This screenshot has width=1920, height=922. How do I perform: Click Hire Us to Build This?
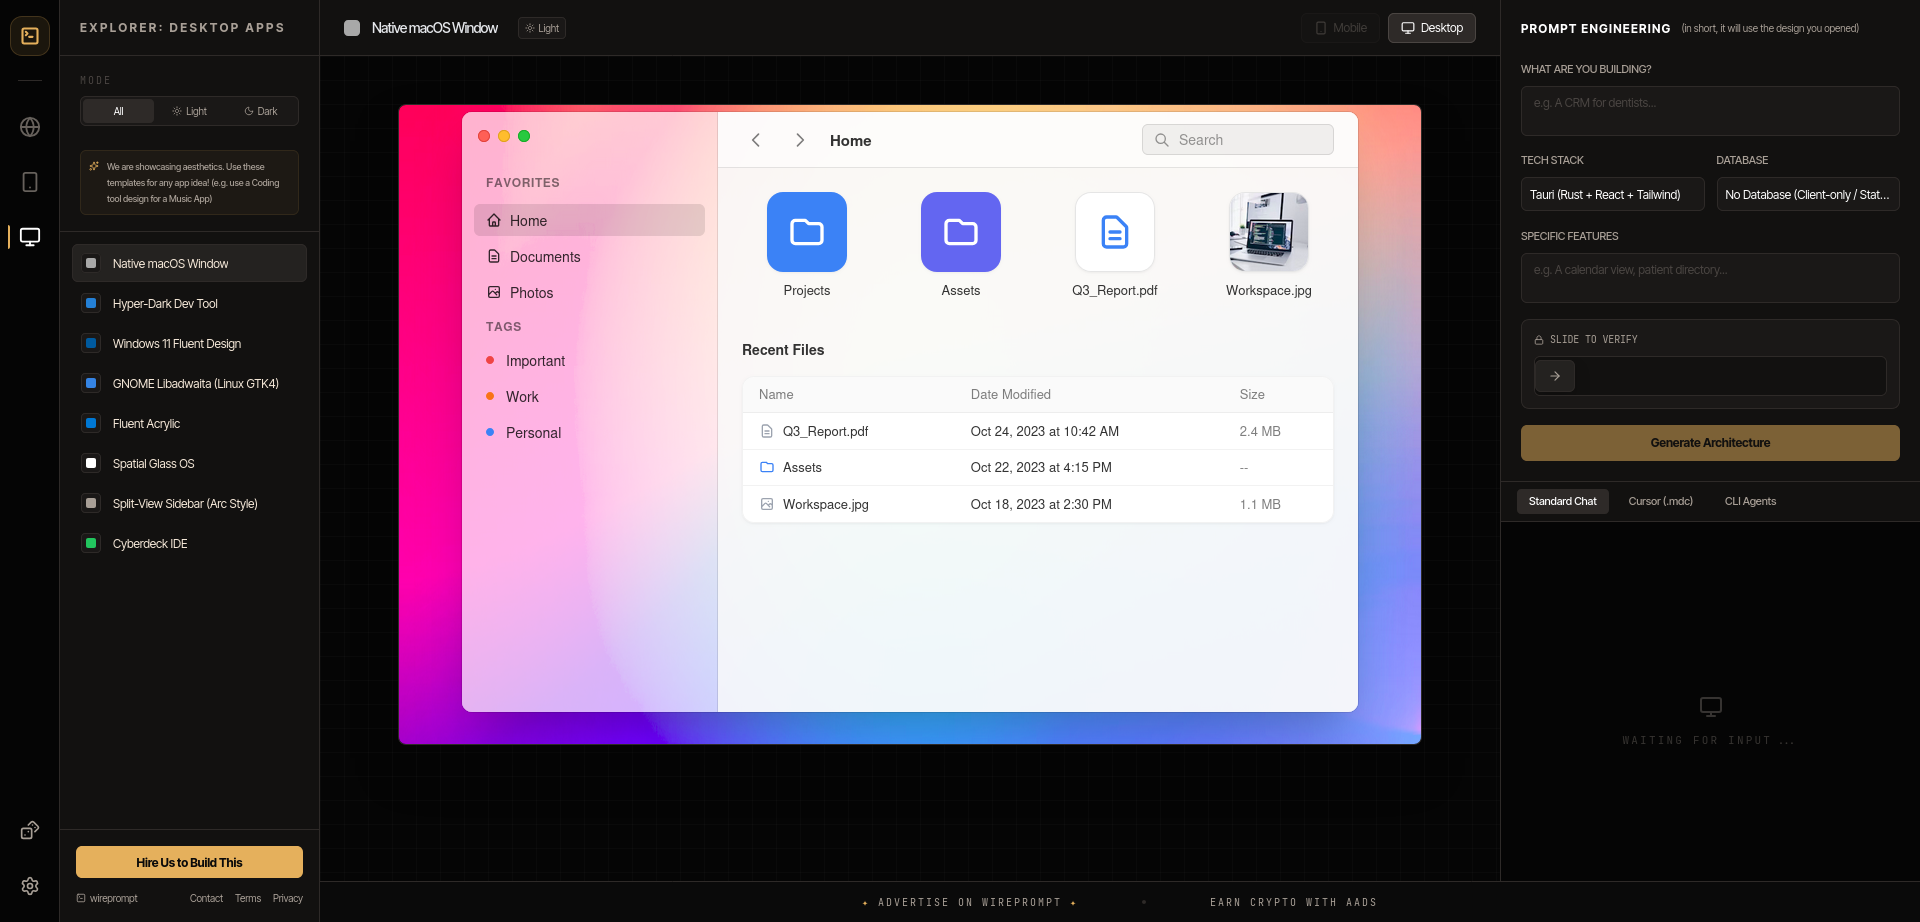pyautogui.click(x=189, y=862)
